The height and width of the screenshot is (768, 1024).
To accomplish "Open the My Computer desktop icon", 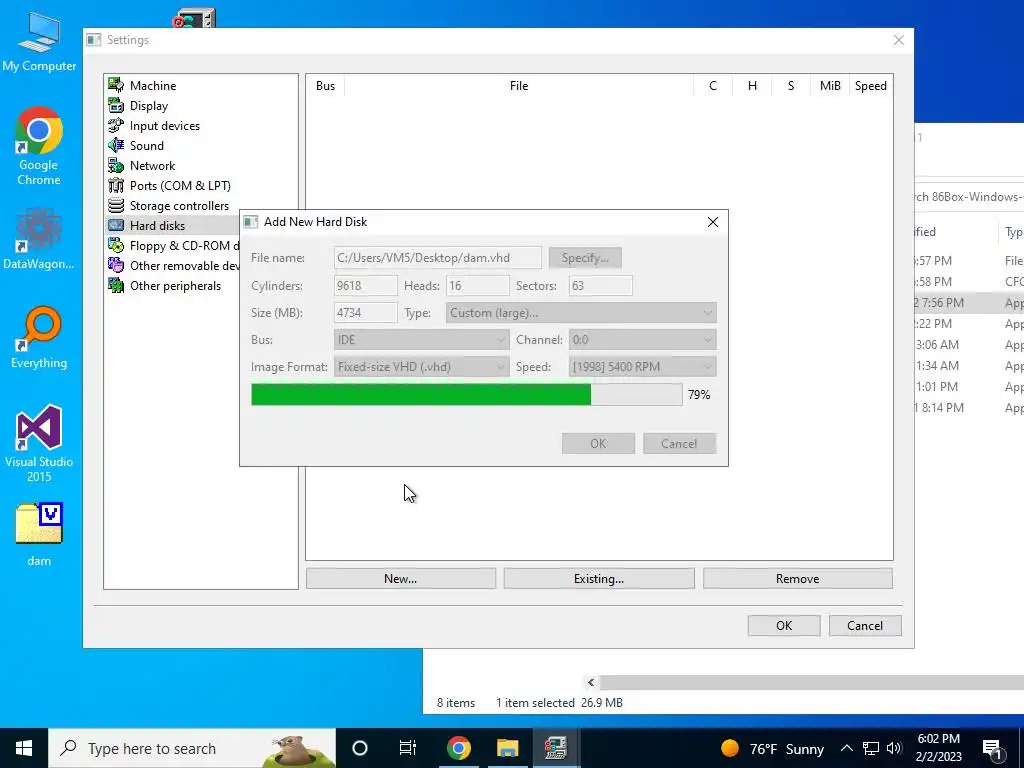I will [x=39, y=40].
